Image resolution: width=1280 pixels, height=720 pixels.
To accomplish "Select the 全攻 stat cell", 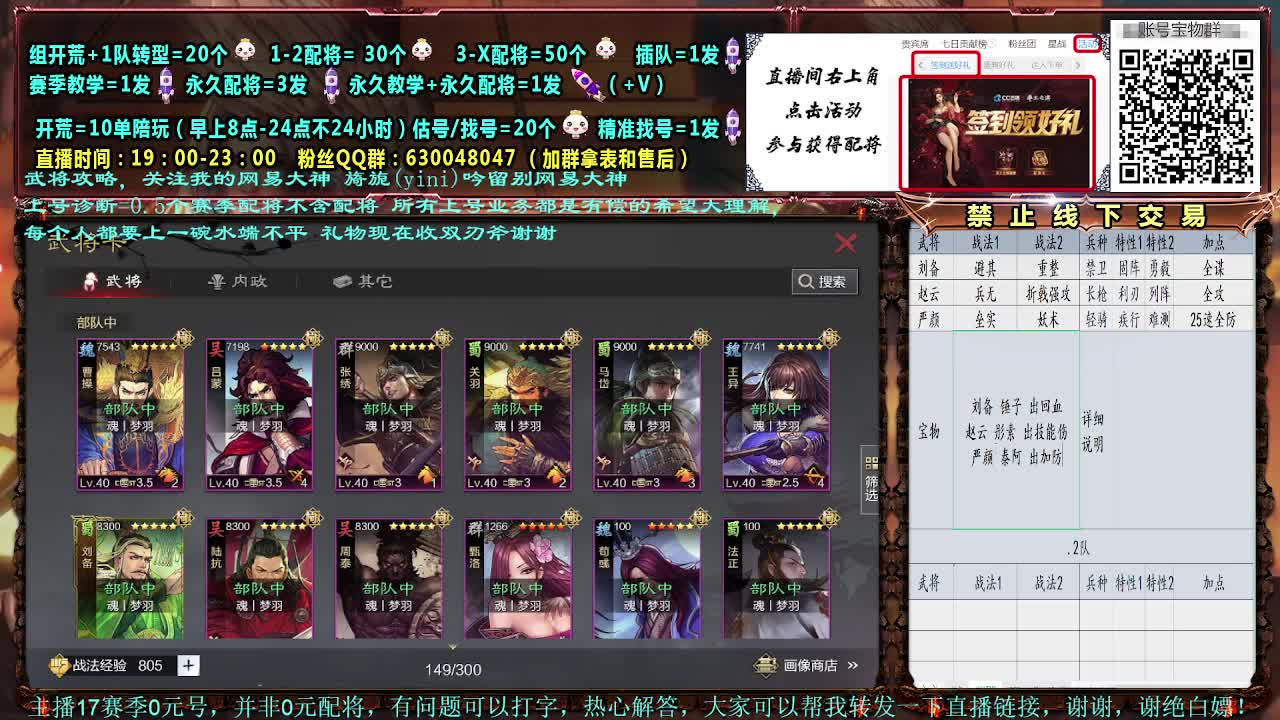I will (x=1214, y=295).
